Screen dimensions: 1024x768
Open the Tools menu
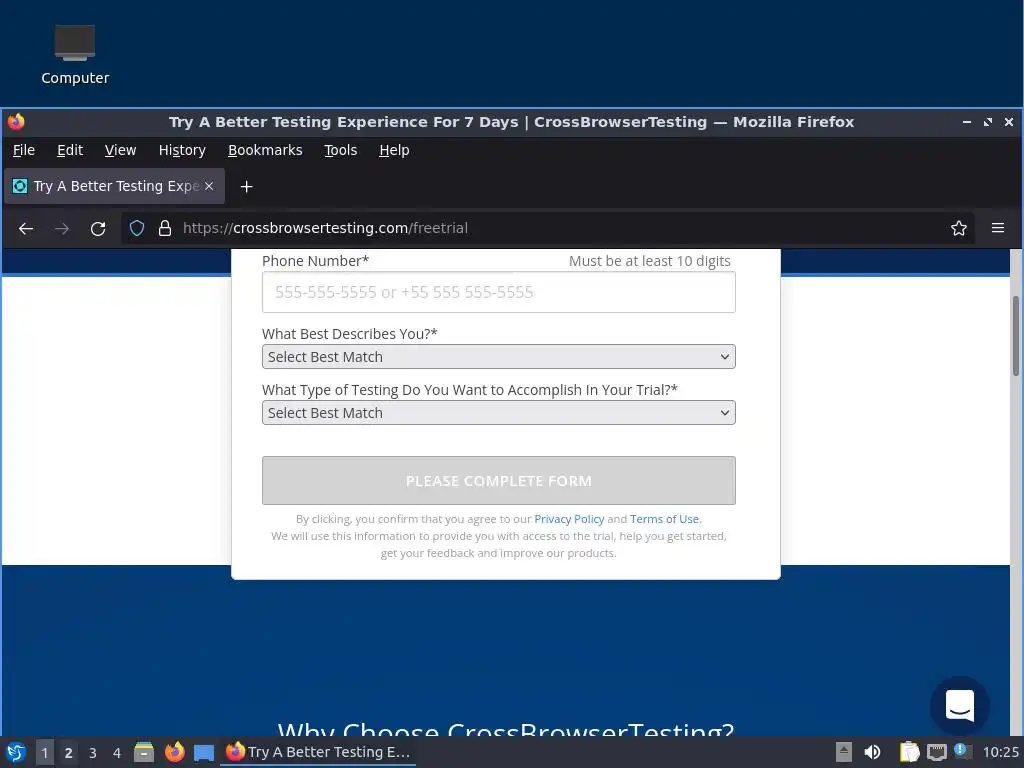[x=341, y=150]
